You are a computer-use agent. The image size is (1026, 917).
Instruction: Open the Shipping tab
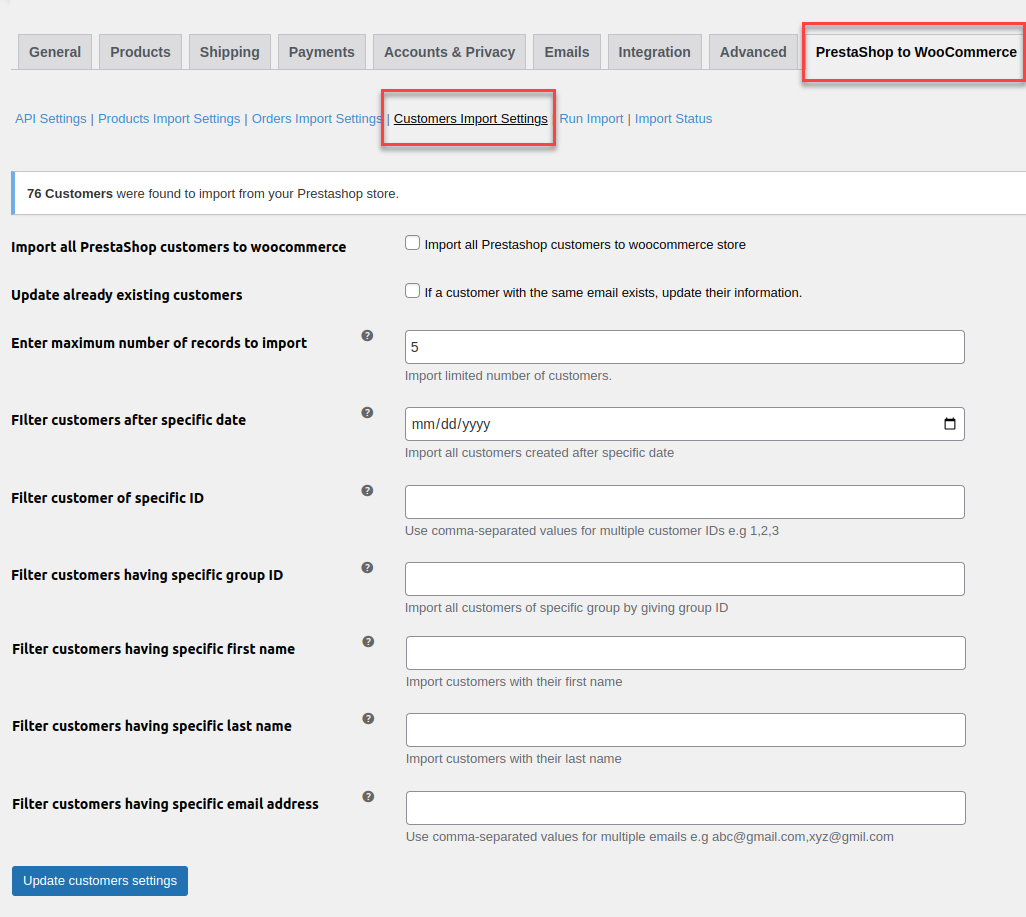pyautogui.click(x=229, y=51)
